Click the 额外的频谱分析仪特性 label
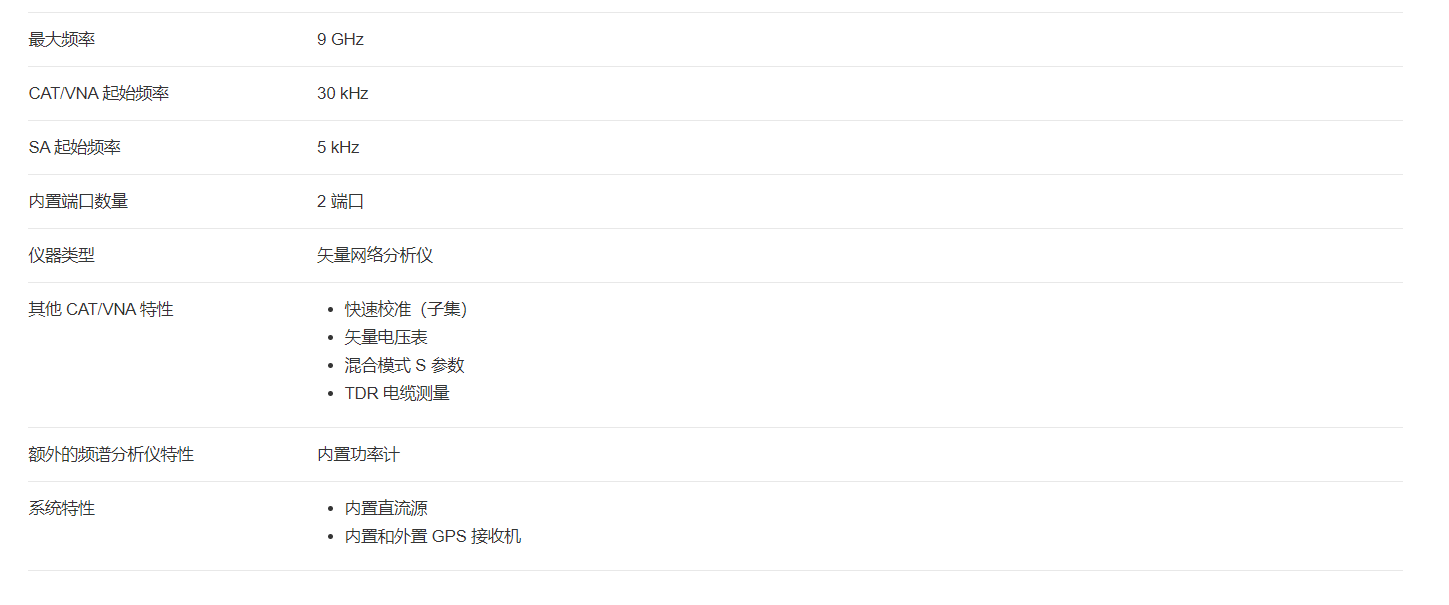The image size is (1449, 605). pos(111,455)
